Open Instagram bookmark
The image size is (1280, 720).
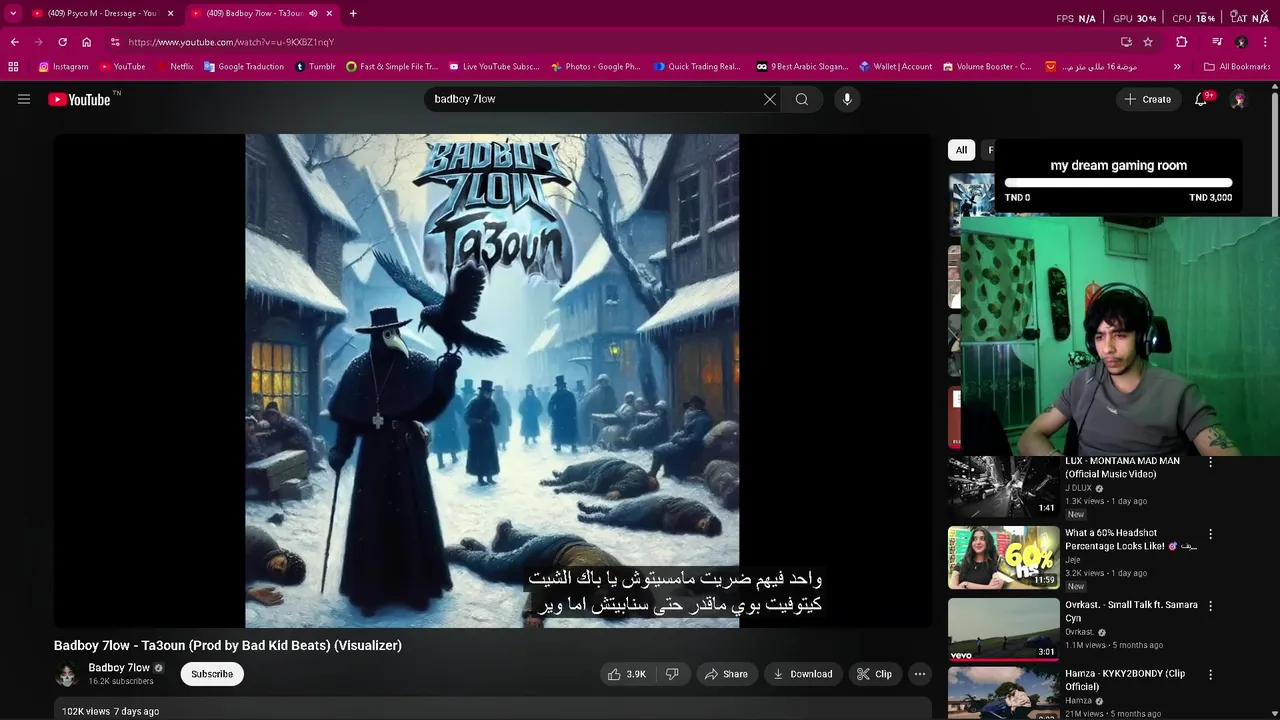pos(64,67)
